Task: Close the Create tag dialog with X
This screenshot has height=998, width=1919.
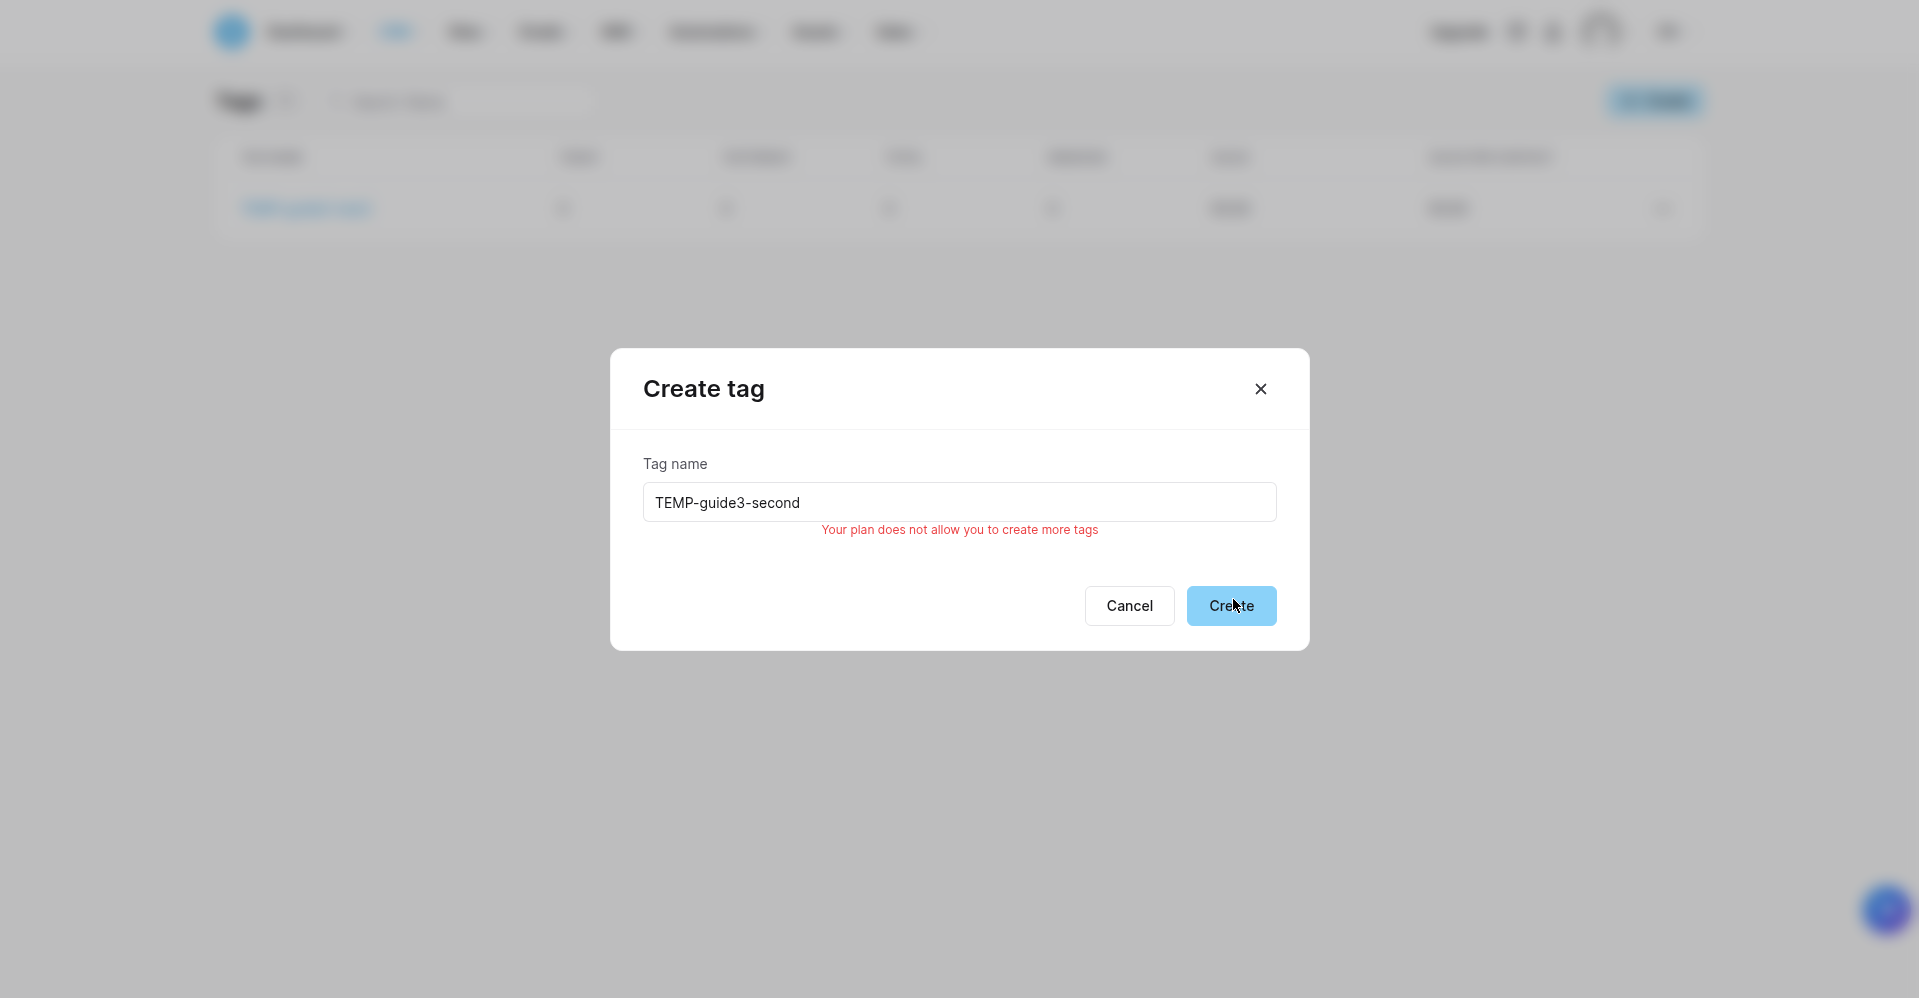Action: [x=1260, y=389]
